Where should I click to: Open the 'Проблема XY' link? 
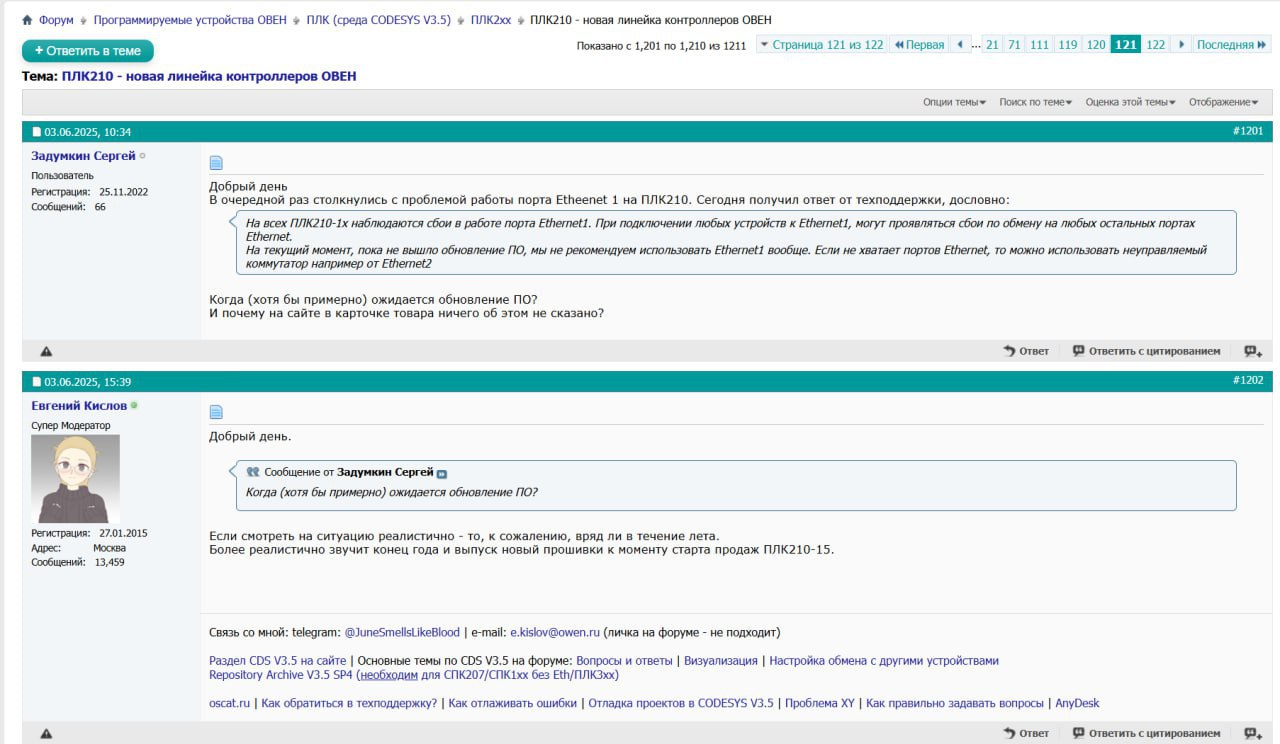[x=820, y=703]
